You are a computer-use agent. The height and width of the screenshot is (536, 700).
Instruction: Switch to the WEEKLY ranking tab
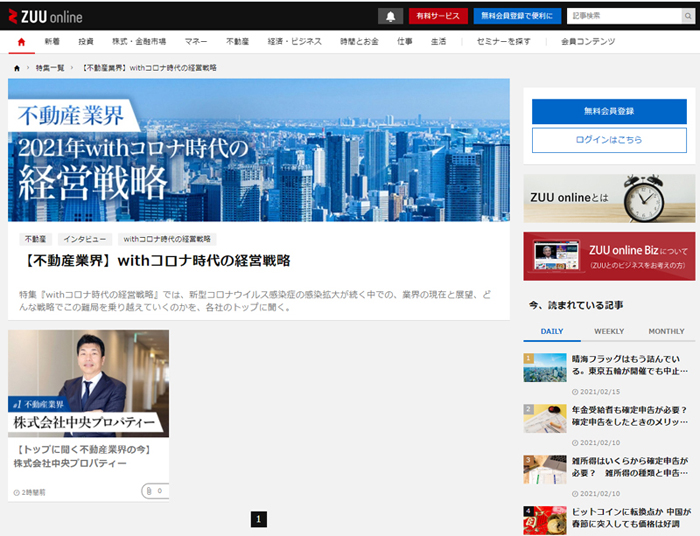pyautogui.click(x=609, y=331)
